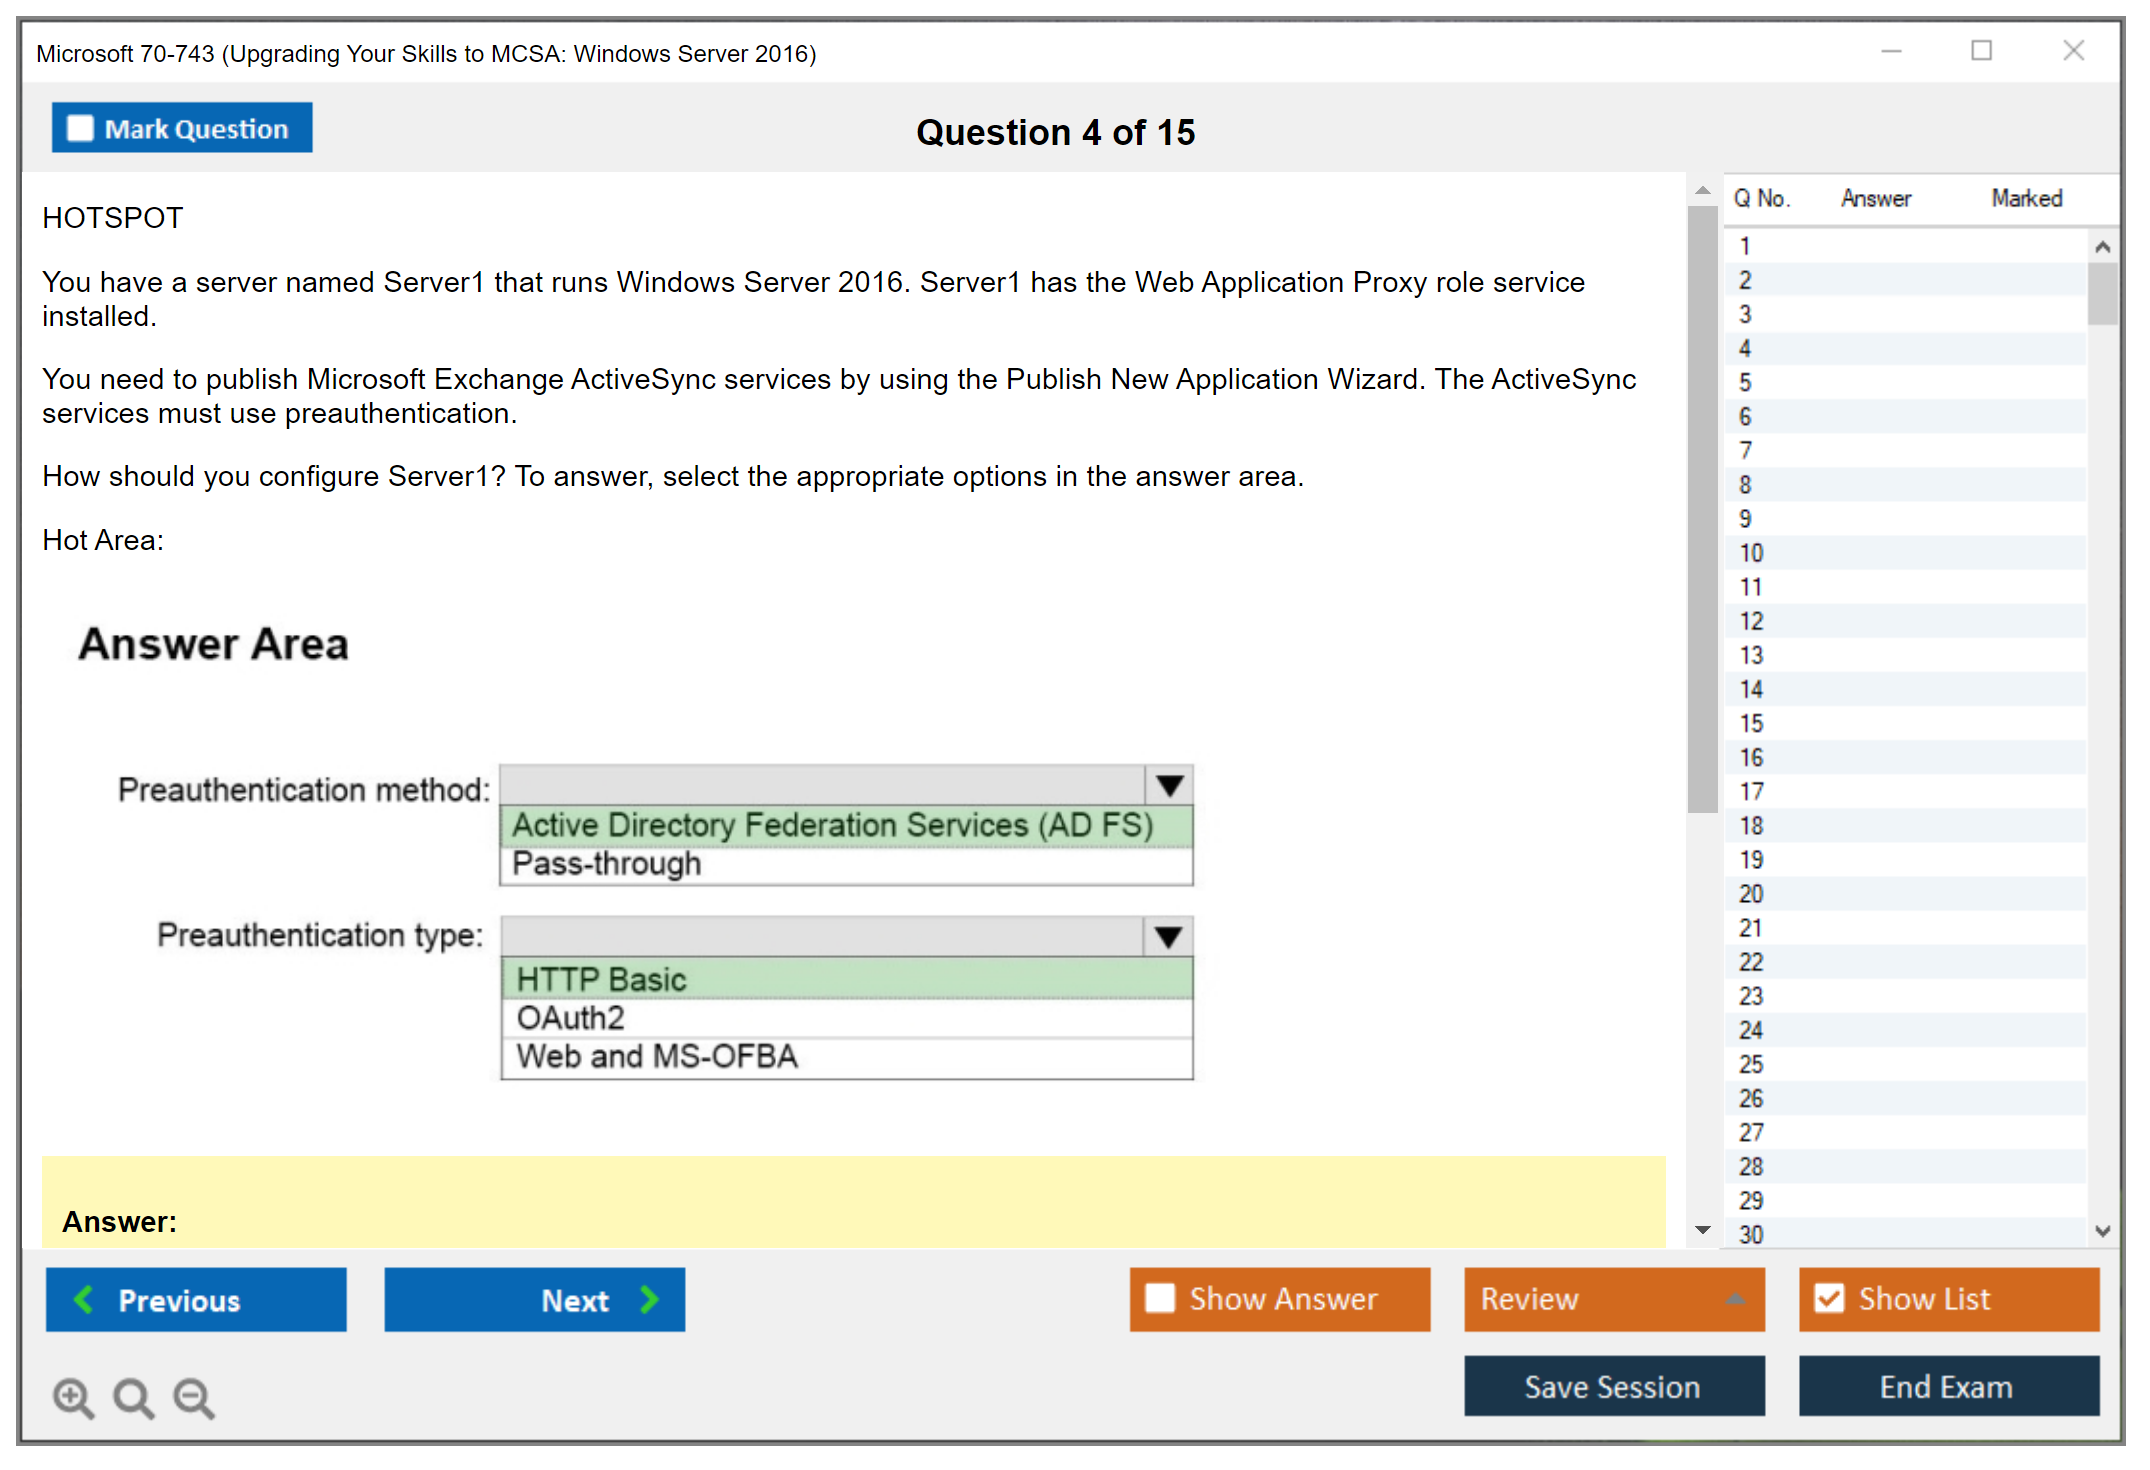Uncheck the Show List checkbox
2150x1470 pixels.
[x=1829, y=1299]
